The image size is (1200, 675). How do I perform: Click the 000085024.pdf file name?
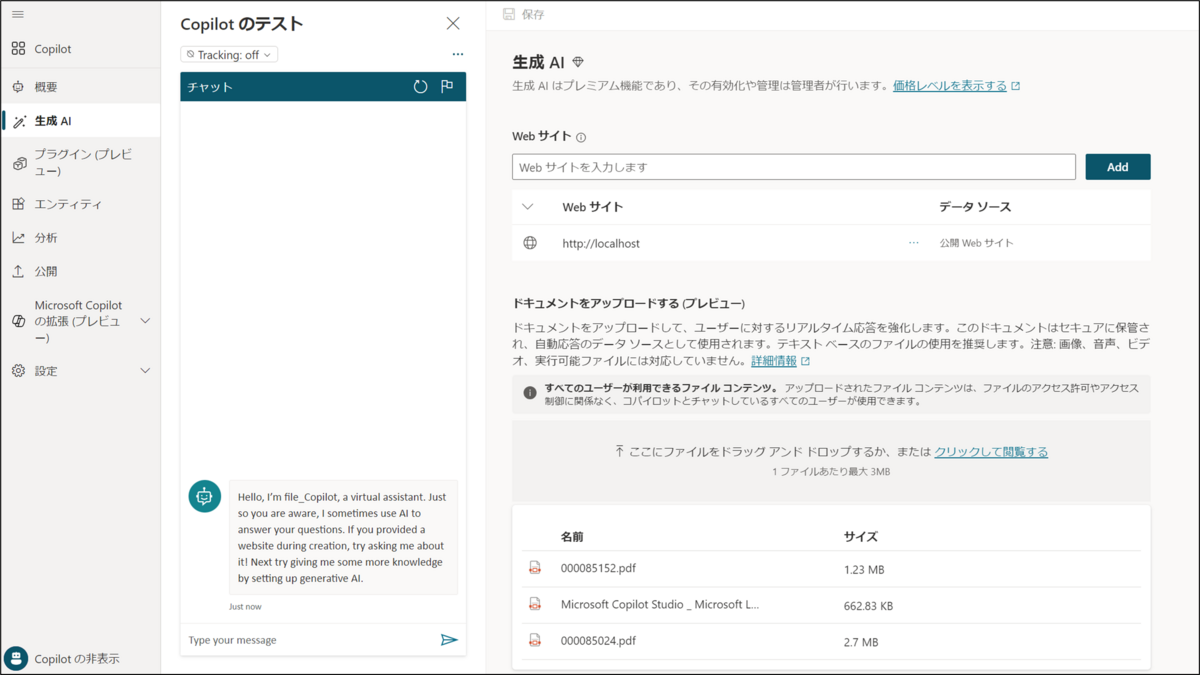tap(598, 641)
